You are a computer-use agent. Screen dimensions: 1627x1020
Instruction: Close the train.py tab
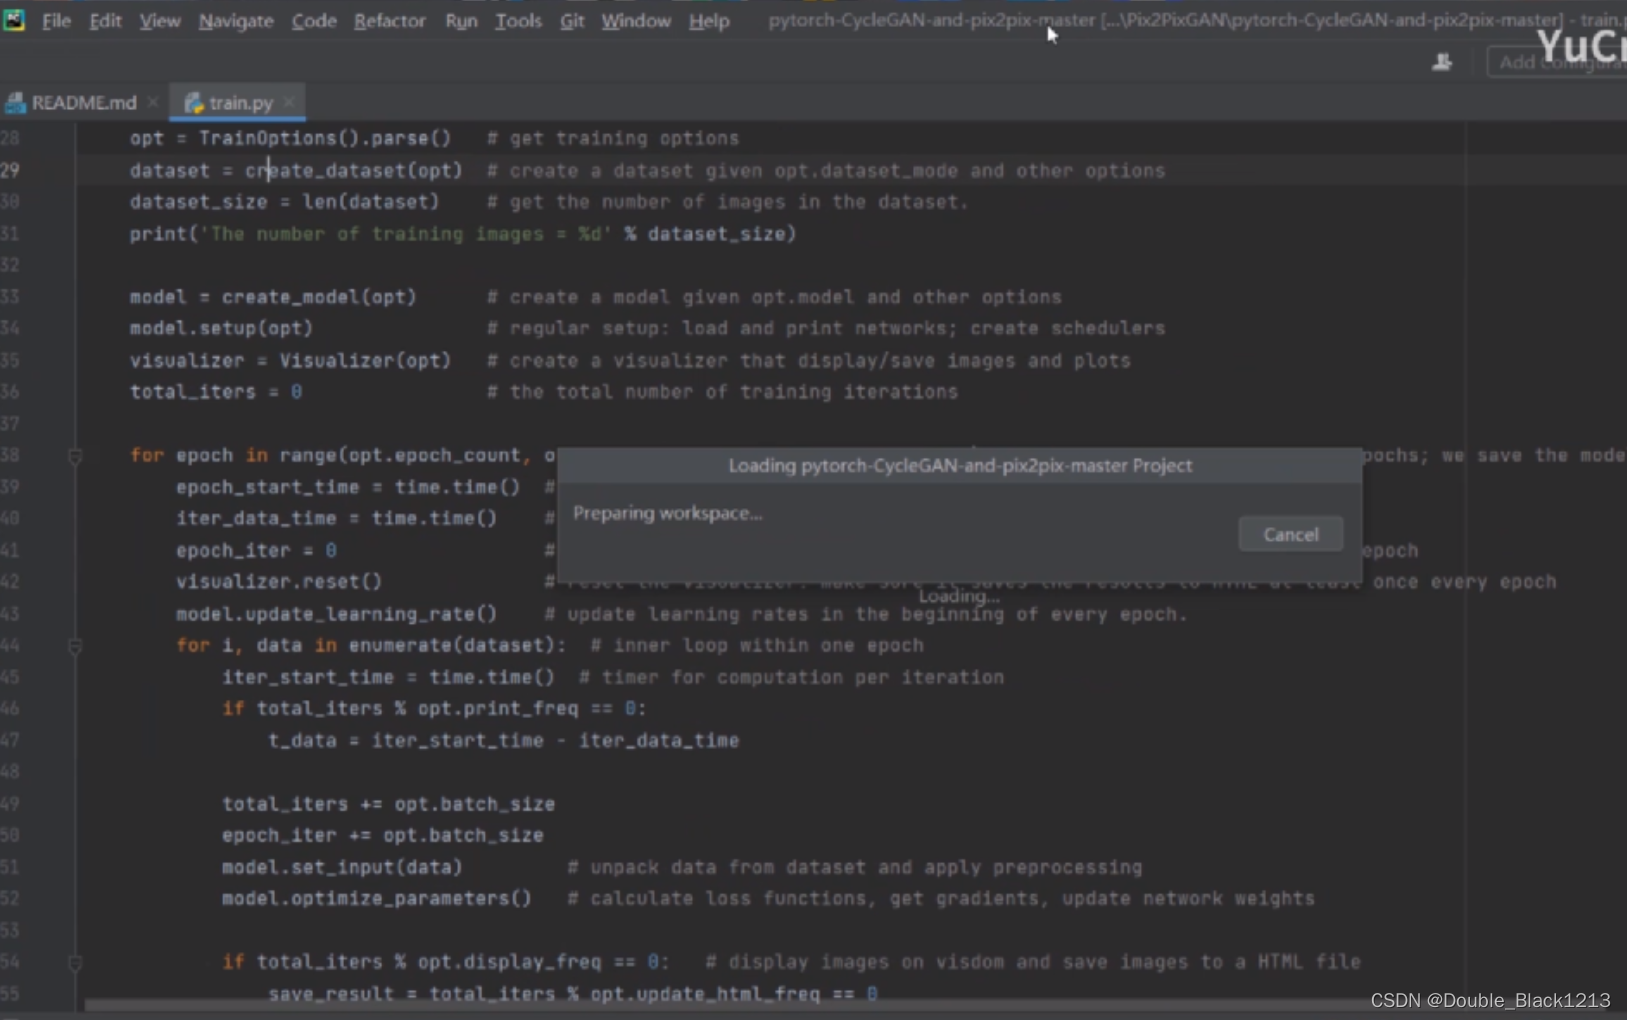(x=289, y=102)
